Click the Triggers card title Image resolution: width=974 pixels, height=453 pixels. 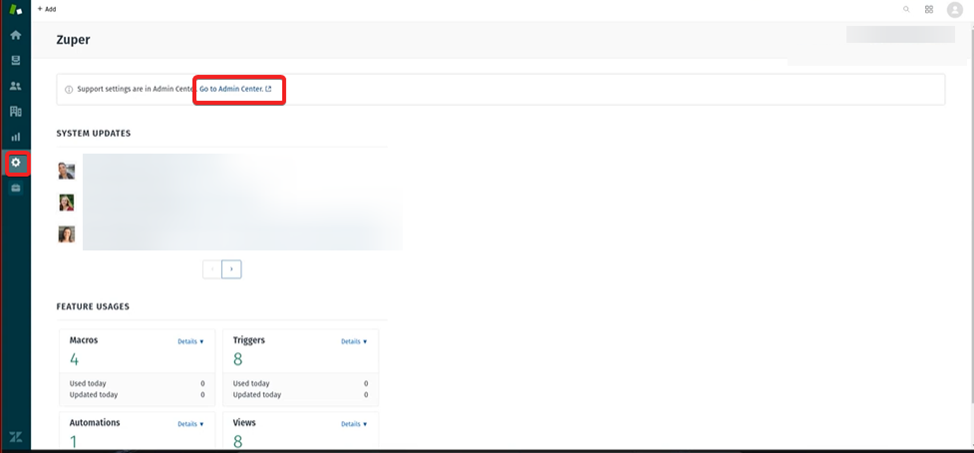coord(249,341)
